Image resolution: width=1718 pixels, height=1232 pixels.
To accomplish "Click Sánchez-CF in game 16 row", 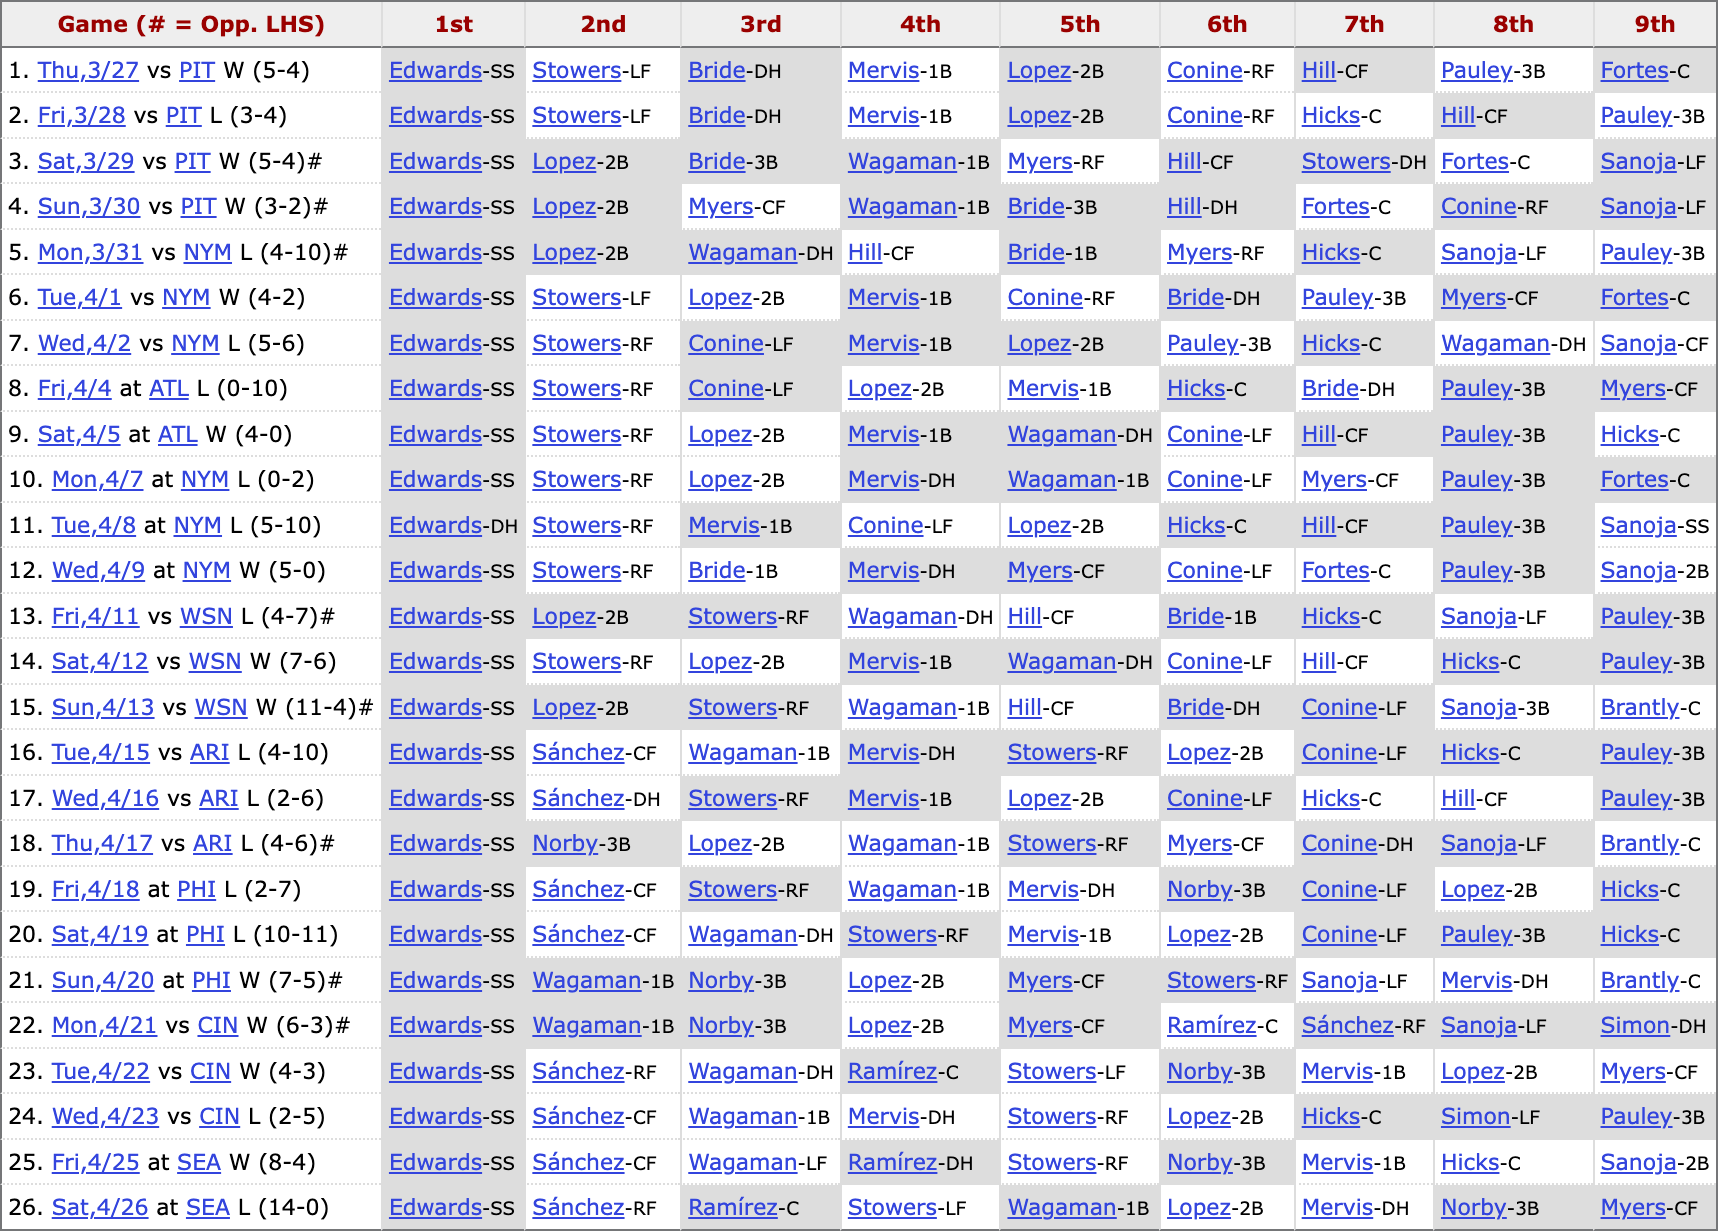I will click(594, 753).
